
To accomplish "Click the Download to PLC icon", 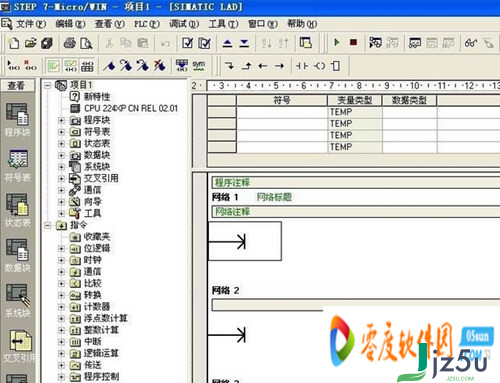I will pyautogui.click(x=244, y=43).
